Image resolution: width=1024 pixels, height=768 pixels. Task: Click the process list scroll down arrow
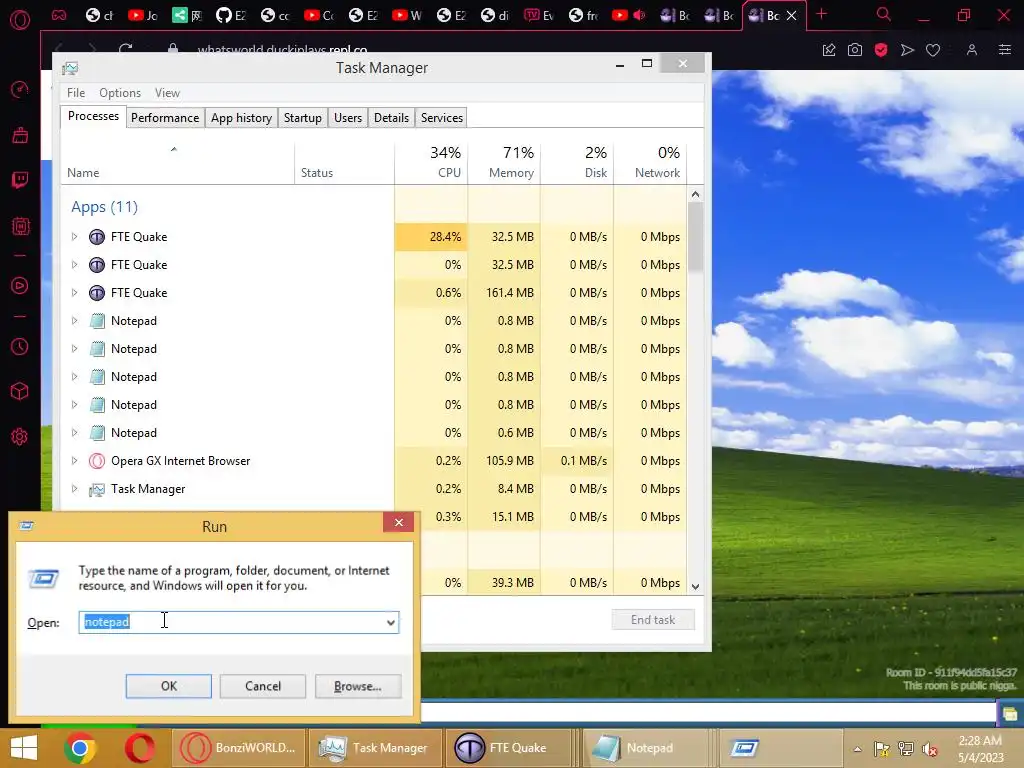pyautogui.click(x=695, y=586)
